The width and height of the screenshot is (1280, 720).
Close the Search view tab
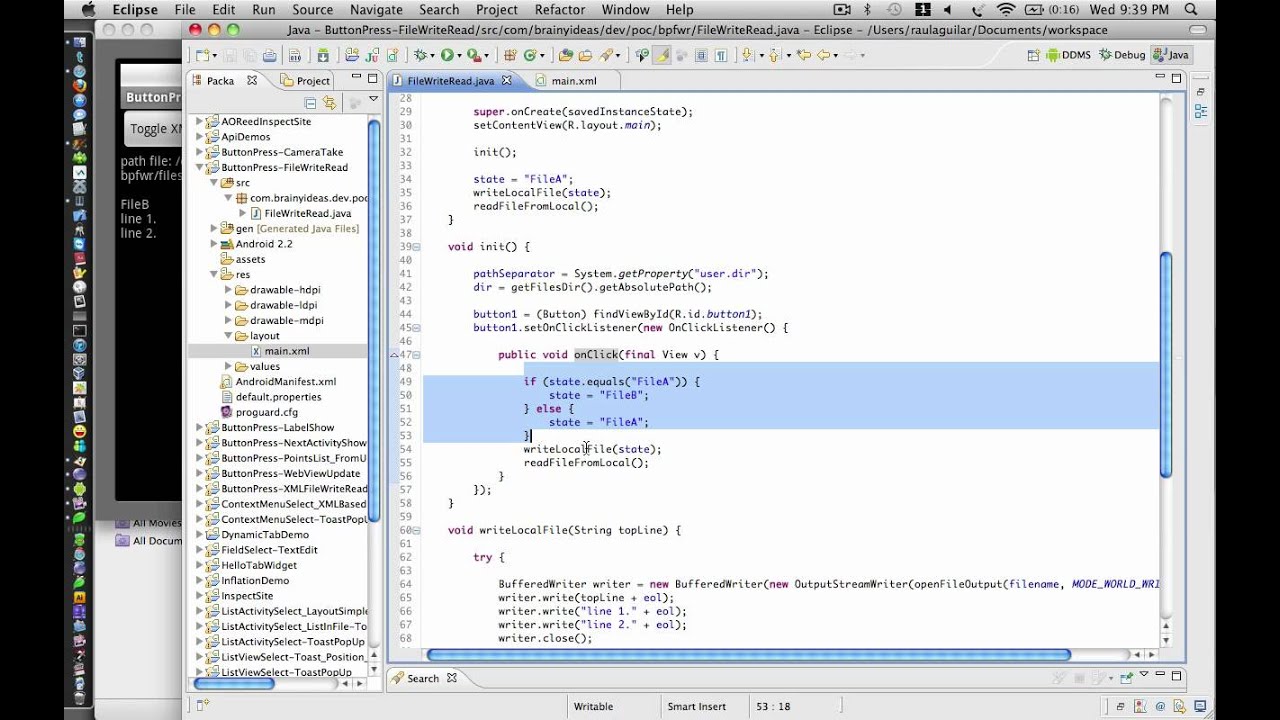[x=451, y=678]
